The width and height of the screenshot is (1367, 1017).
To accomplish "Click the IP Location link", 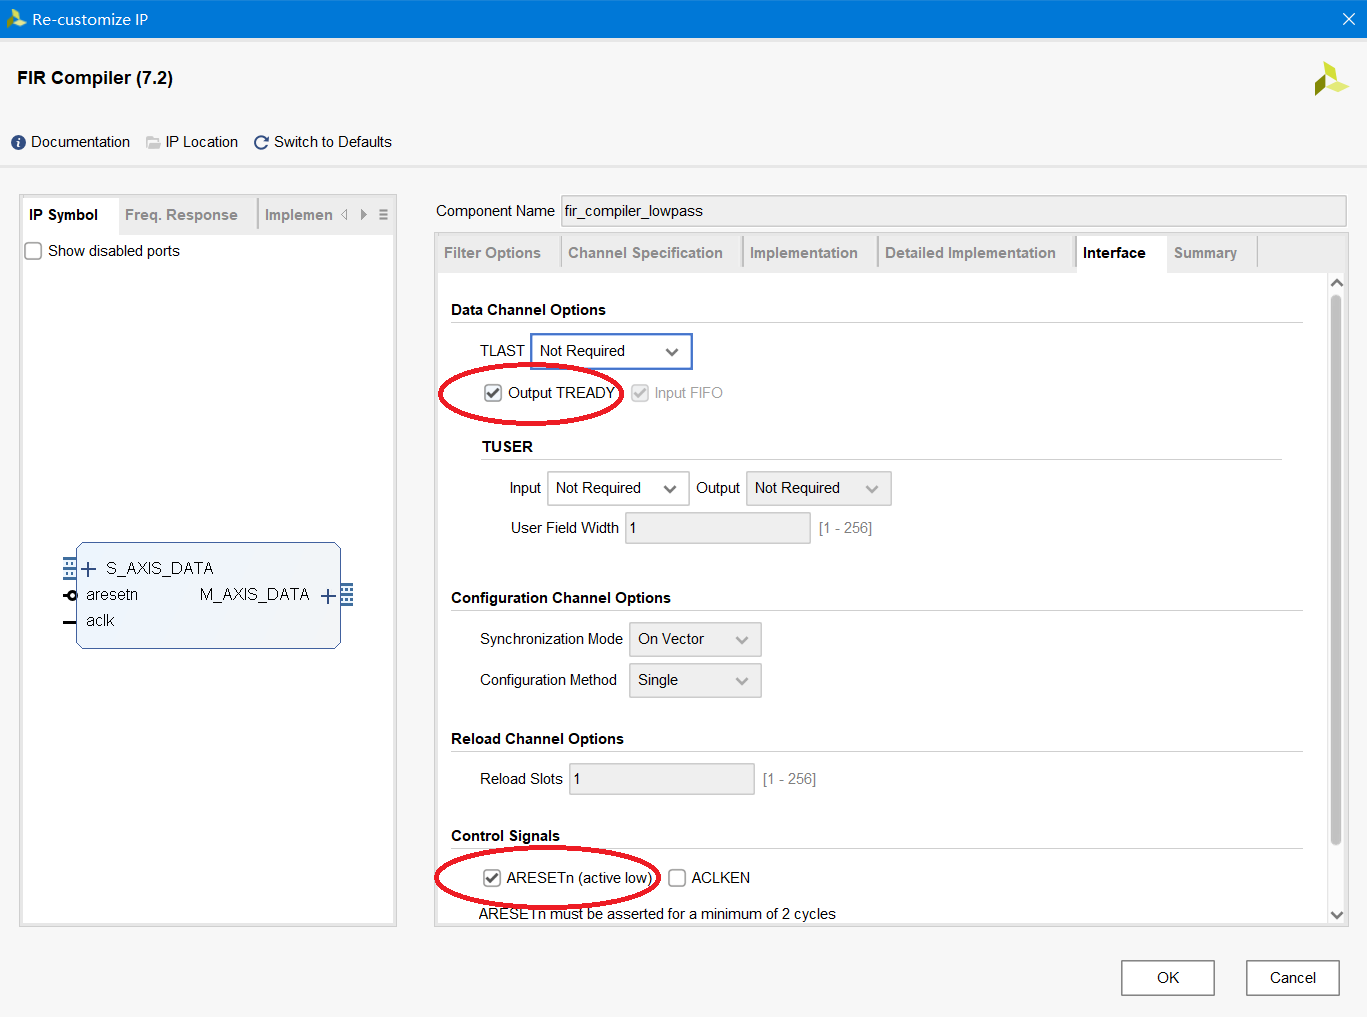I will click(202, 142).
